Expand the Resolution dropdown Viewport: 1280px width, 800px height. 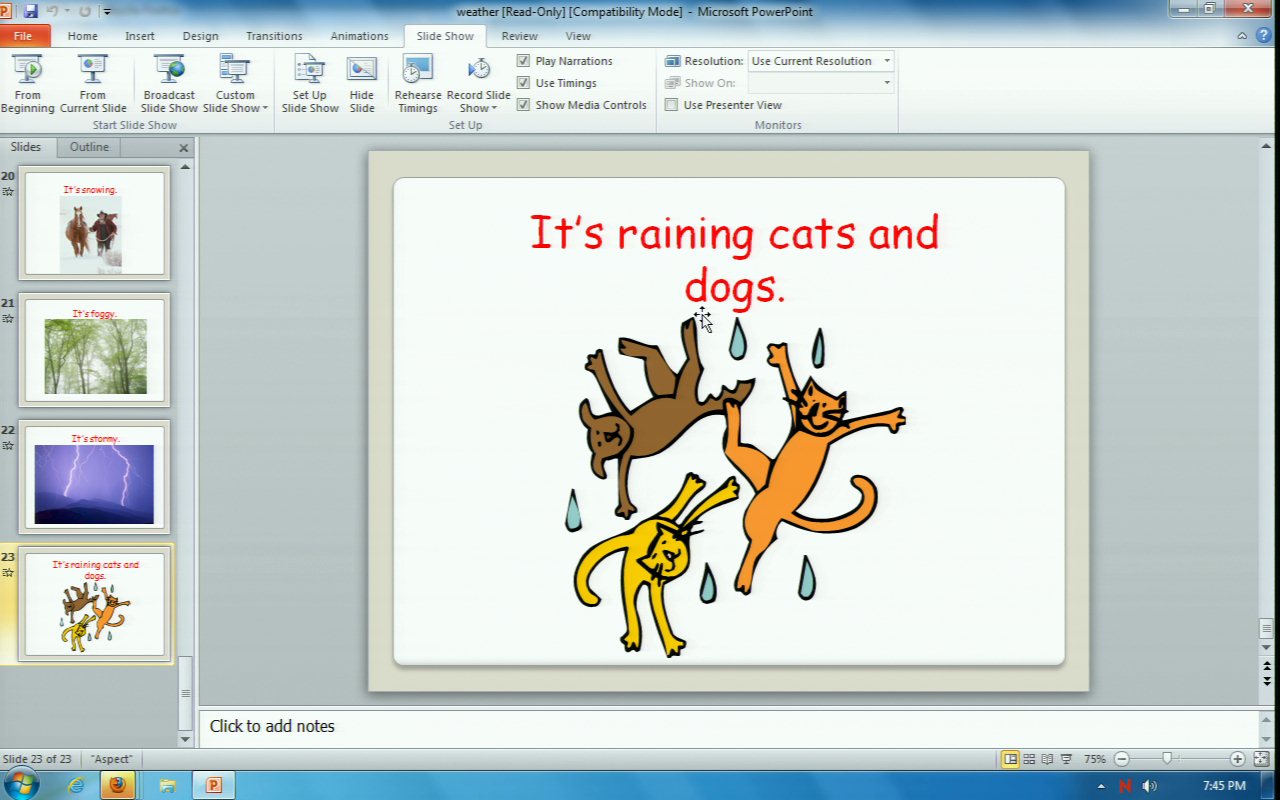886,61
